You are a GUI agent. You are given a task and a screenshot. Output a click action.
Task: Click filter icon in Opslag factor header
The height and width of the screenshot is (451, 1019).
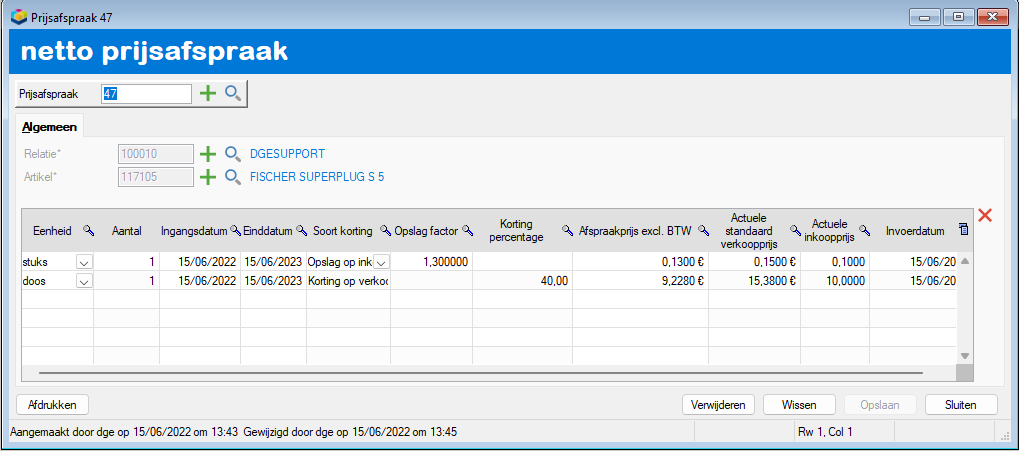coord(467,230)
